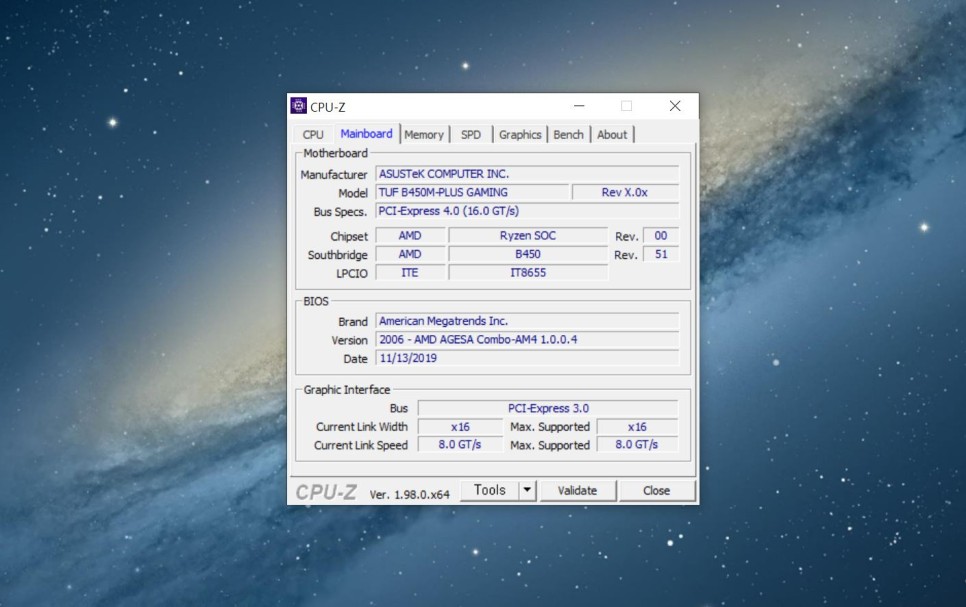Go to the SPD tab
Screen dimensions: 966x607
471,134
